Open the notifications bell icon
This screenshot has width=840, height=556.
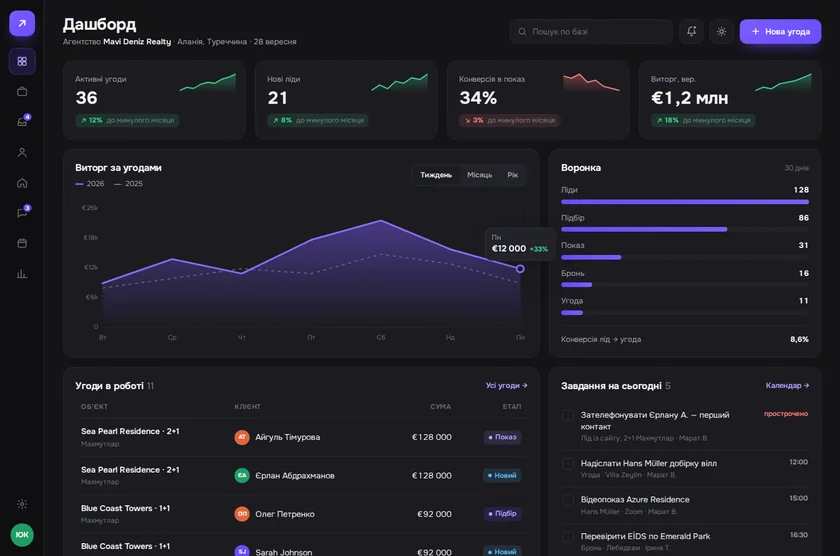(x=691, y=32)
